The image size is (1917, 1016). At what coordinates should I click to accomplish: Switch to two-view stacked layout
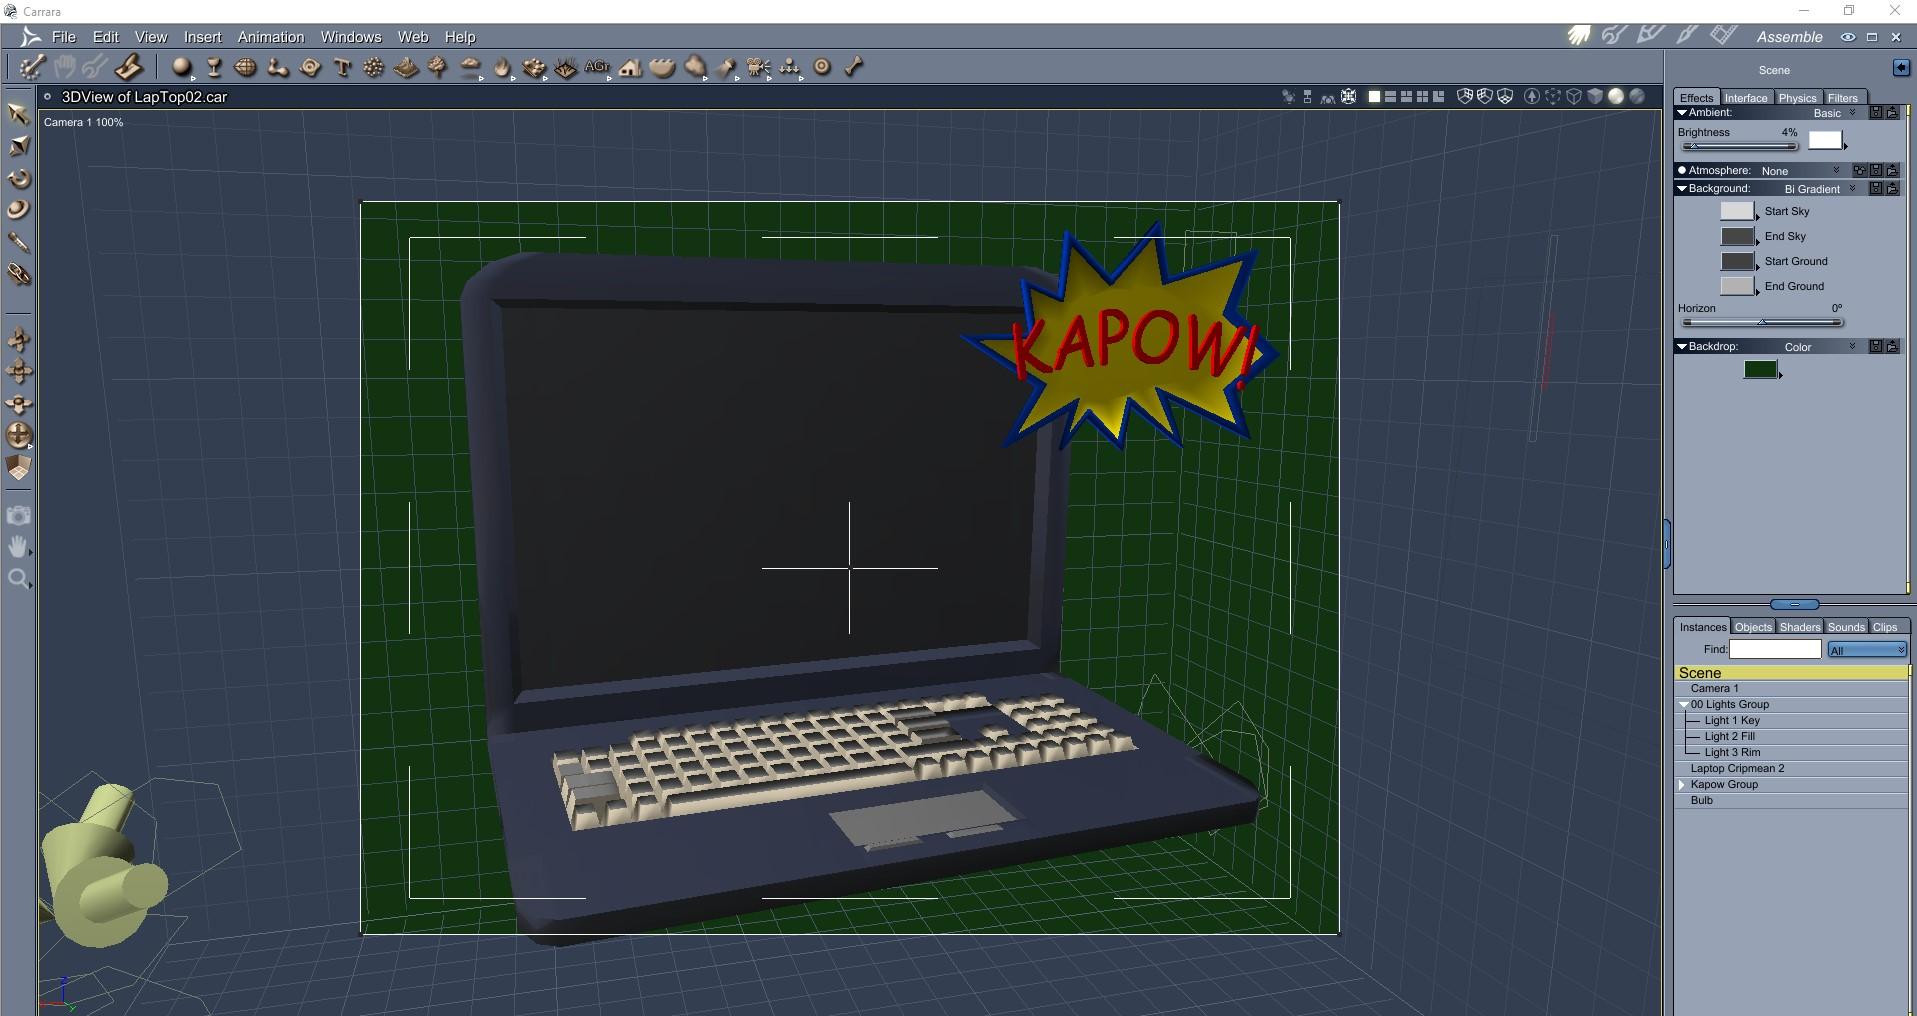click(x=1390, y=97)
